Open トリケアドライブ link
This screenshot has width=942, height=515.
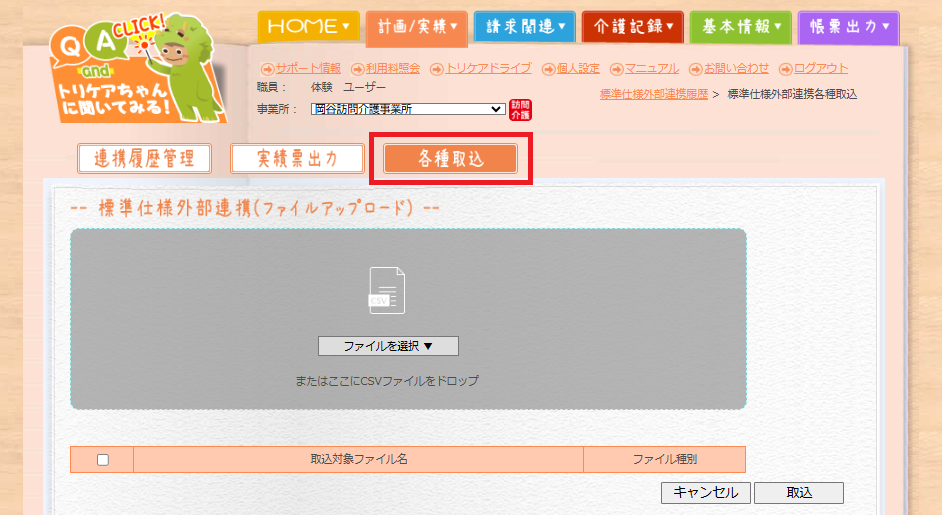pyautogui.click(x=483, y=68)
